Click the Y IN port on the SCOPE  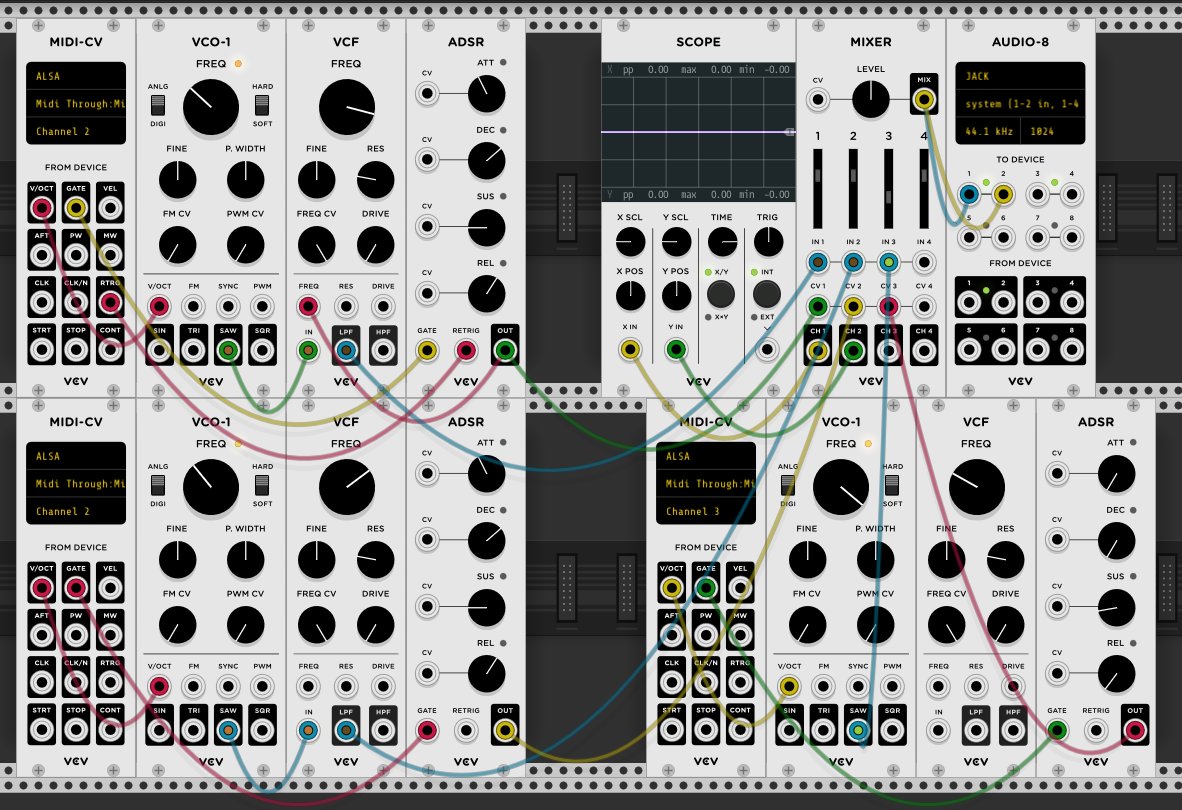coord(676,349)
